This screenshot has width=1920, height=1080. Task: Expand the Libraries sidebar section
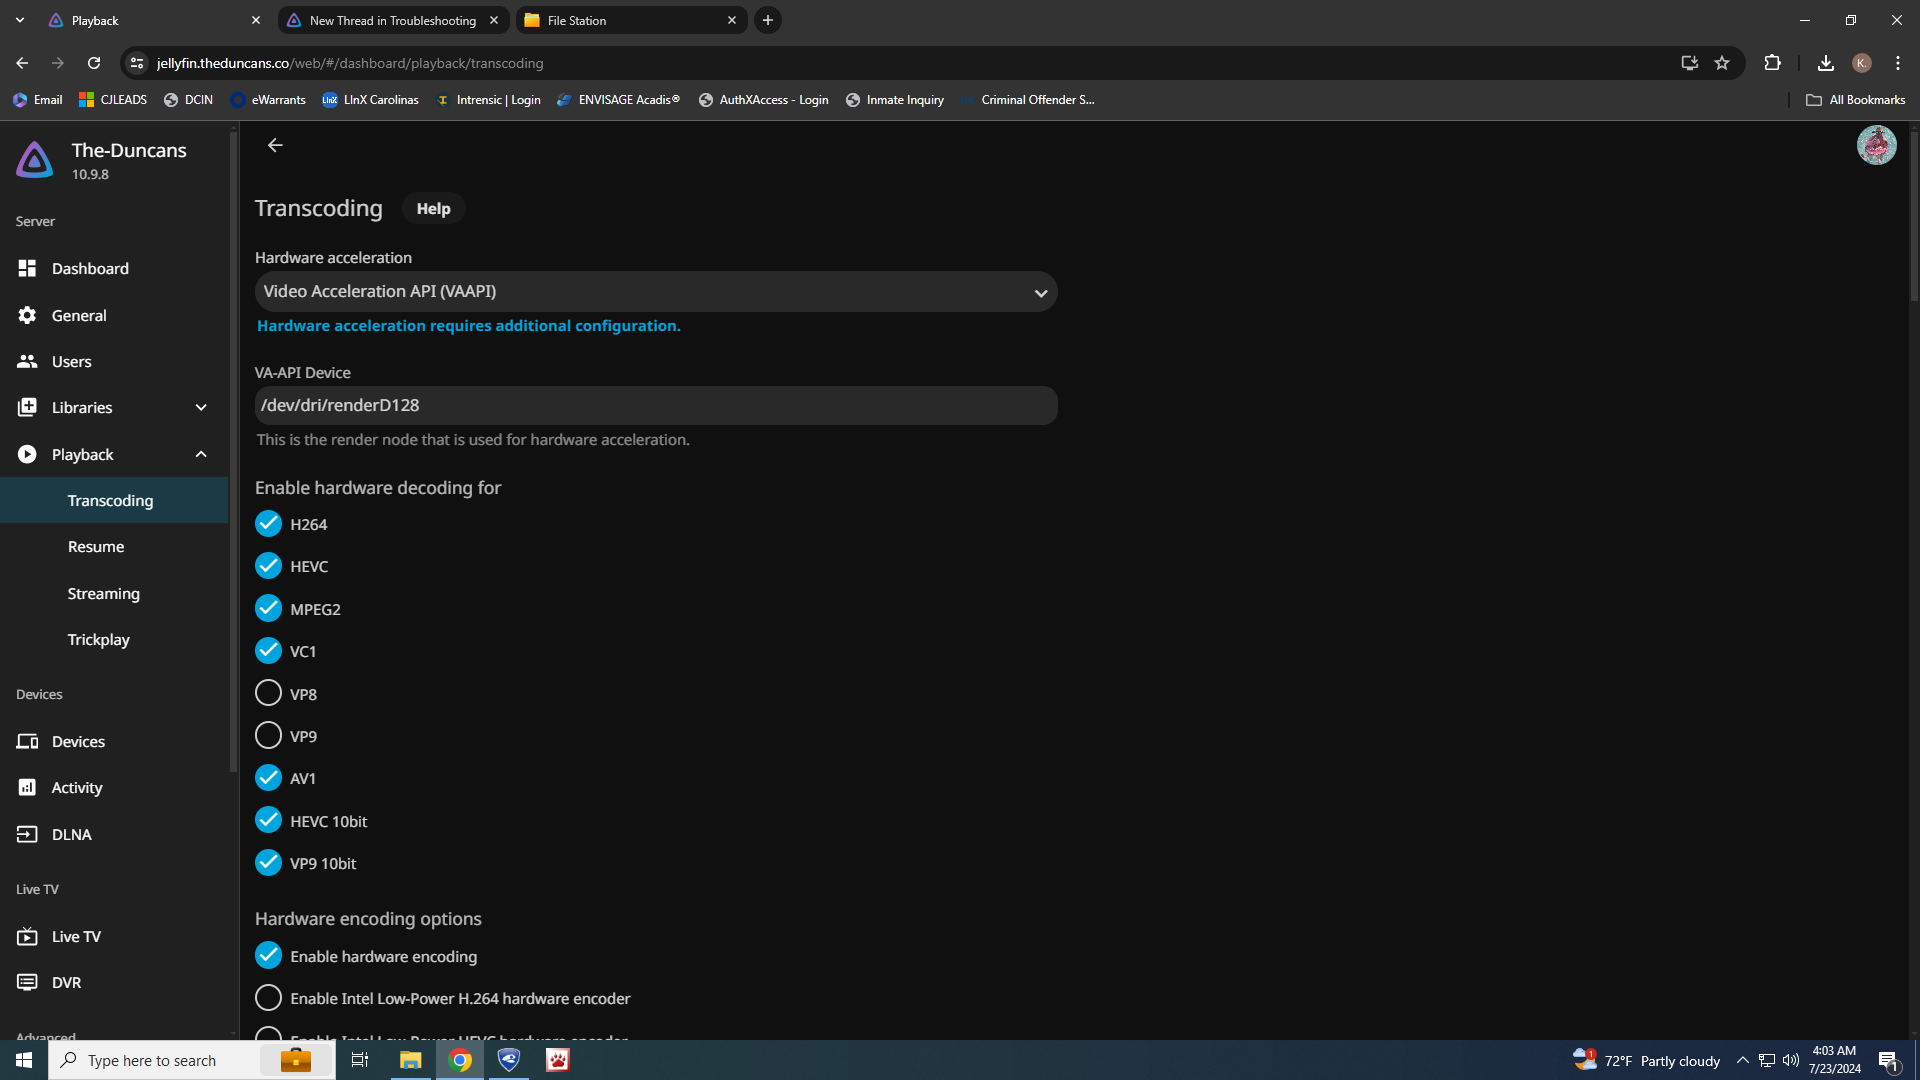tap(201, 407)
